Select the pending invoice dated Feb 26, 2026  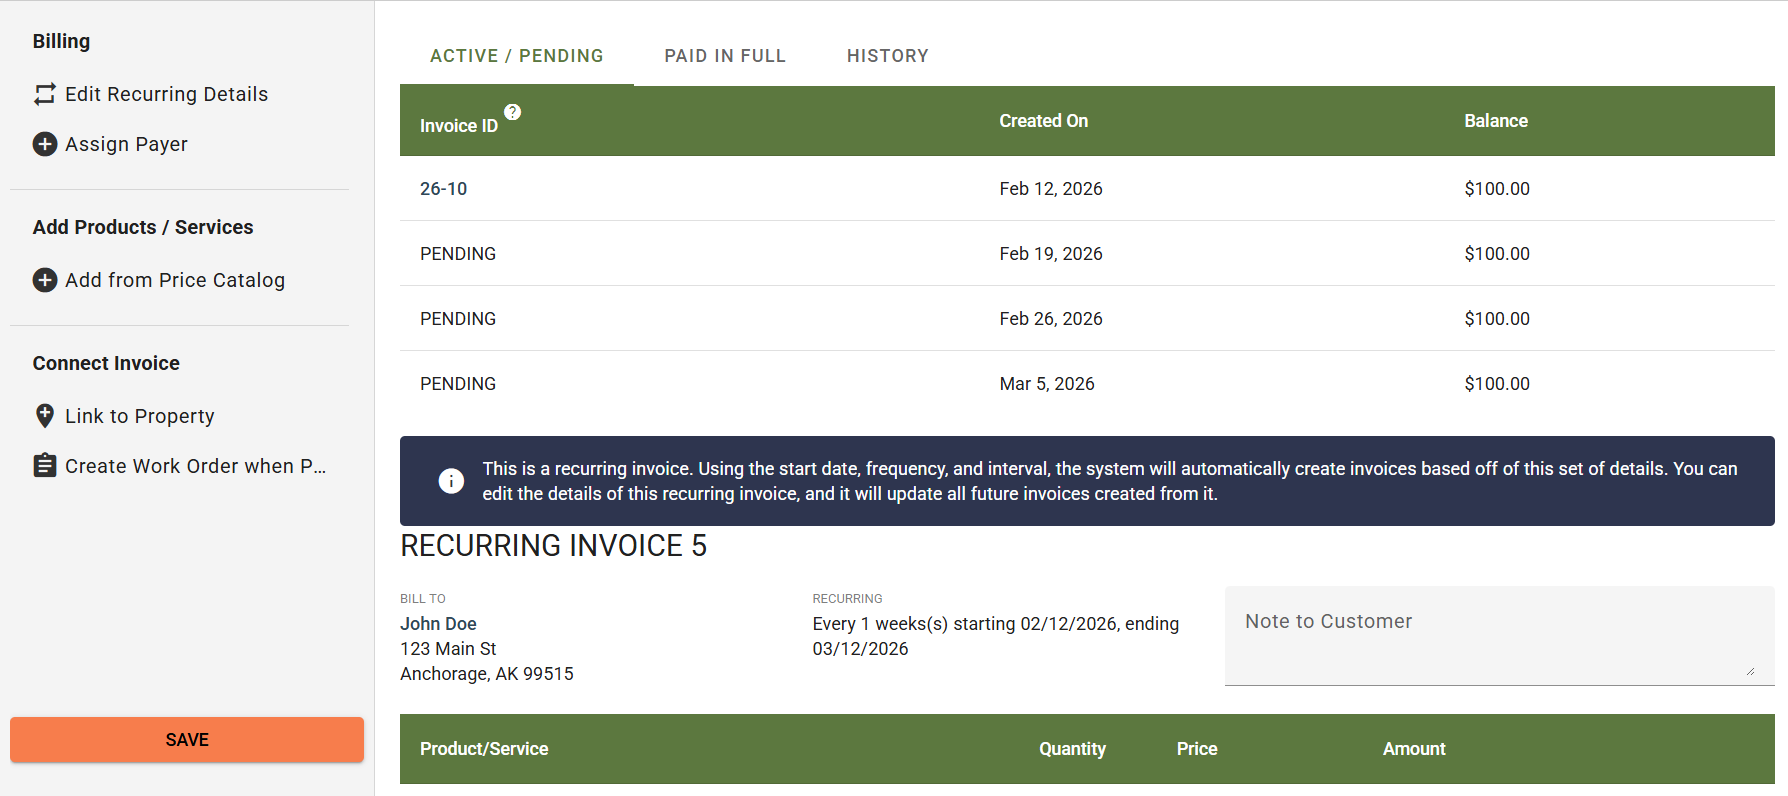tap(1087, 319)
